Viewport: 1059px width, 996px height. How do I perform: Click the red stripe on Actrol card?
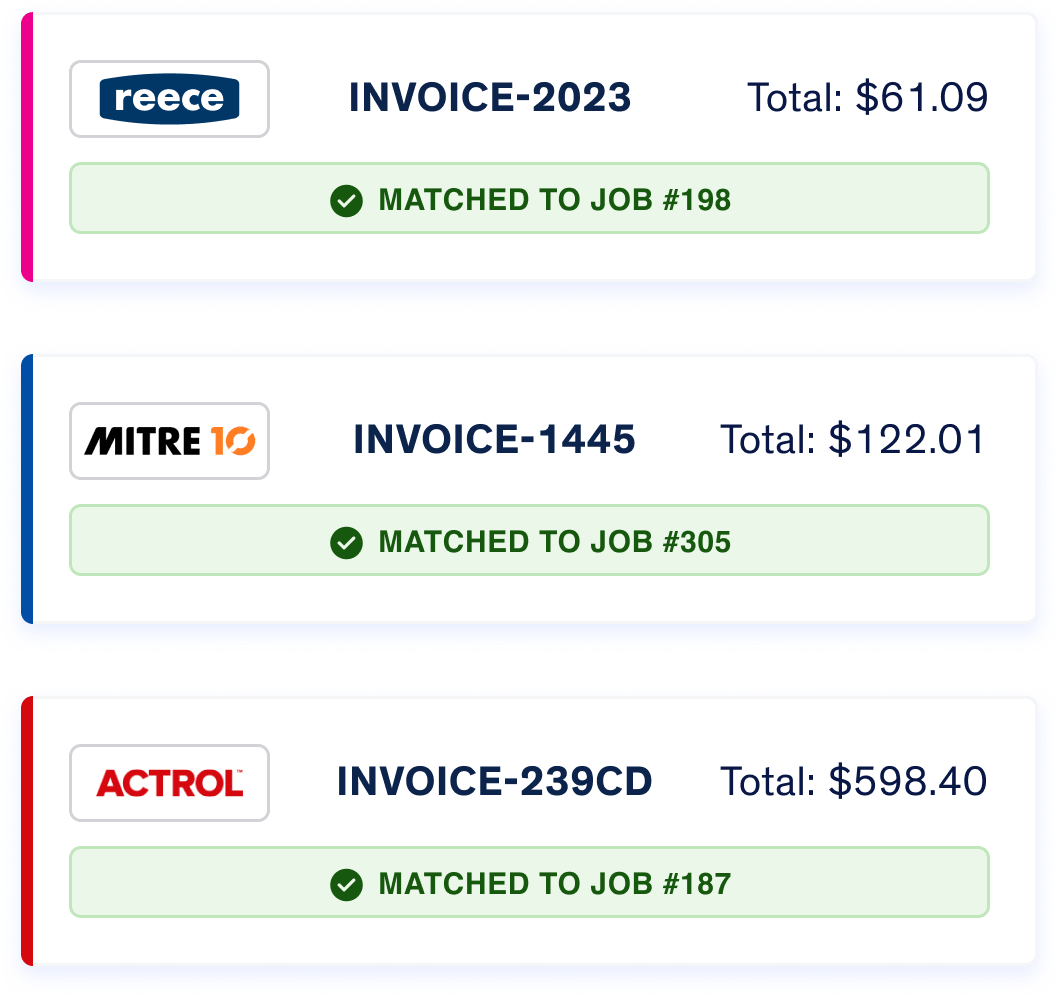tap(27, 831)
